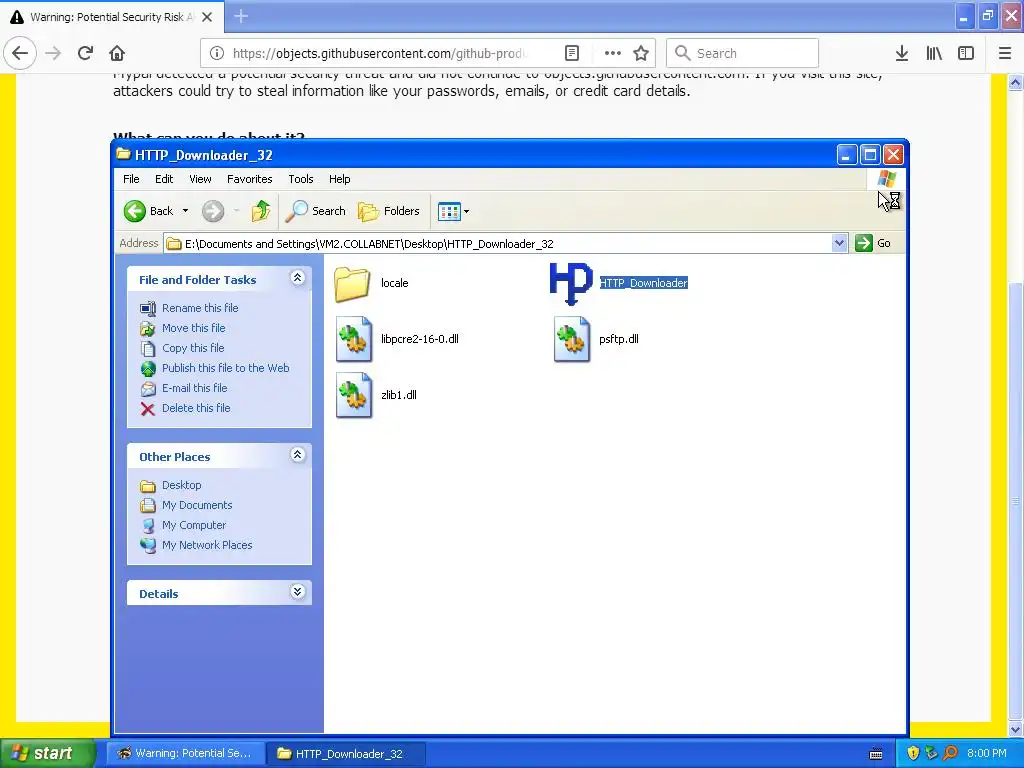Select the libpcre2-16-0.dll file
Viewport: 1024px width, 768px height.
397,339
